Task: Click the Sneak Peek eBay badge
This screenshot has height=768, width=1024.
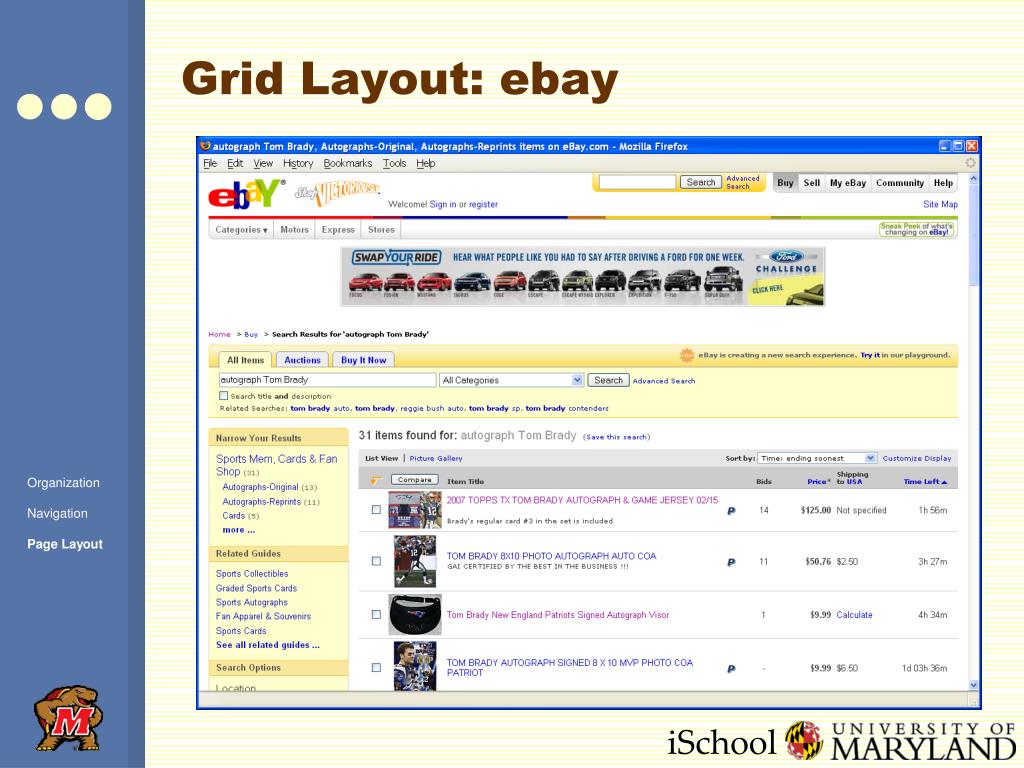Action: coord(916,229)
